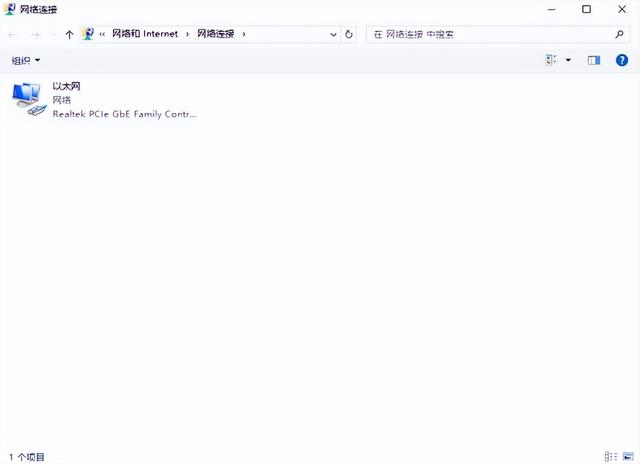Open the recent locations dropdown arrow
This screenshot has width=640, height=464.
coord(53,35)
